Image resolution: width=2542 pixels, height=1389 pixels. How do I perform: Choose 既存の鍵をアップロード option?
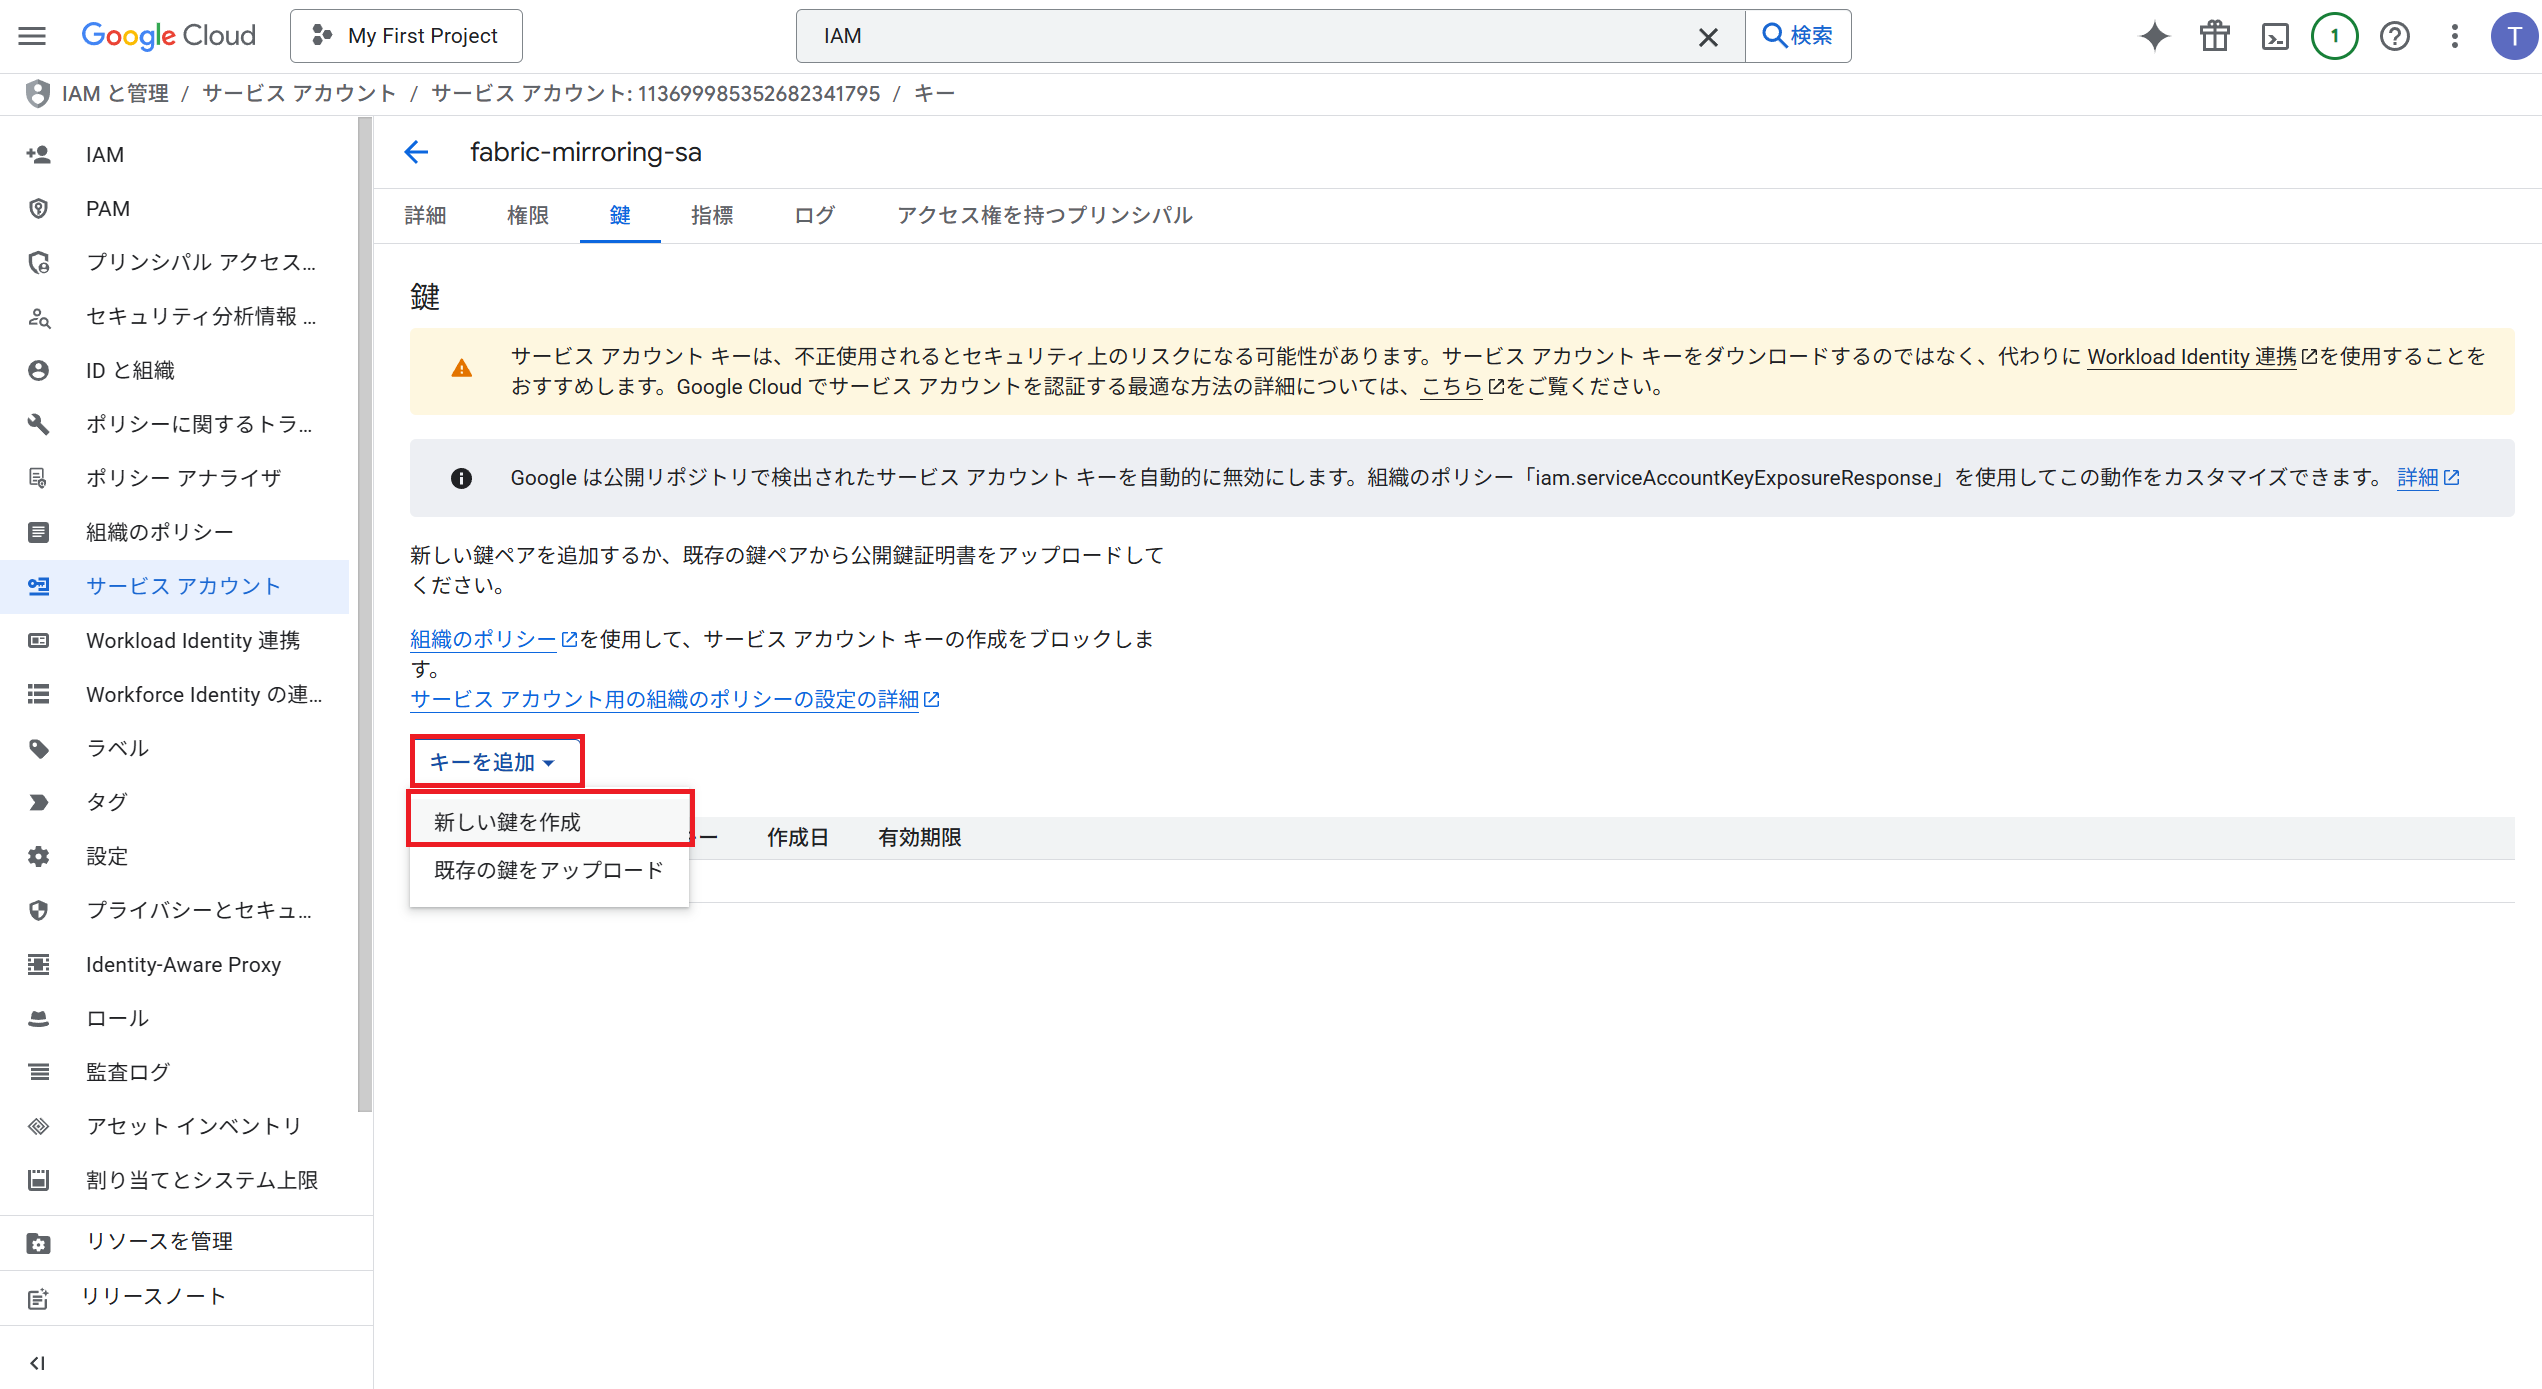[x=548, y=870]
